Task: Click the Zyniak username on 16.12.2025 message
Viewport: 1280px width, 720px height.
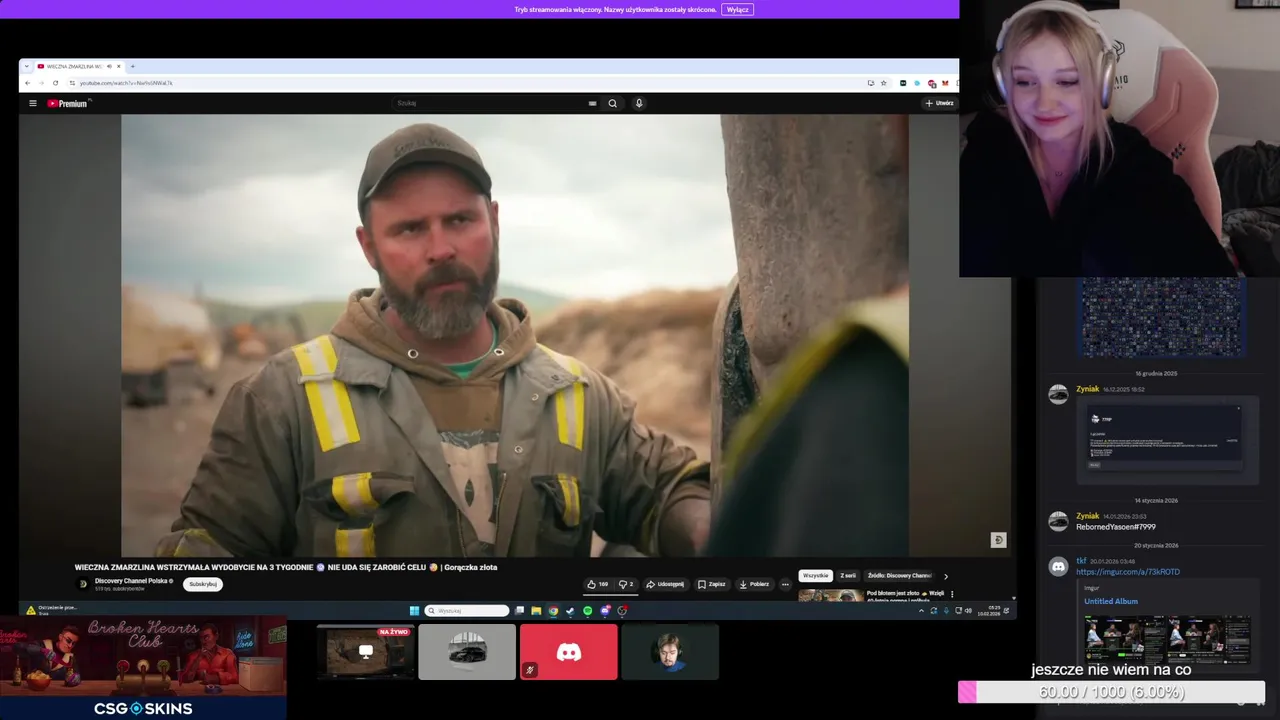Action: (x=1087, y=389)
